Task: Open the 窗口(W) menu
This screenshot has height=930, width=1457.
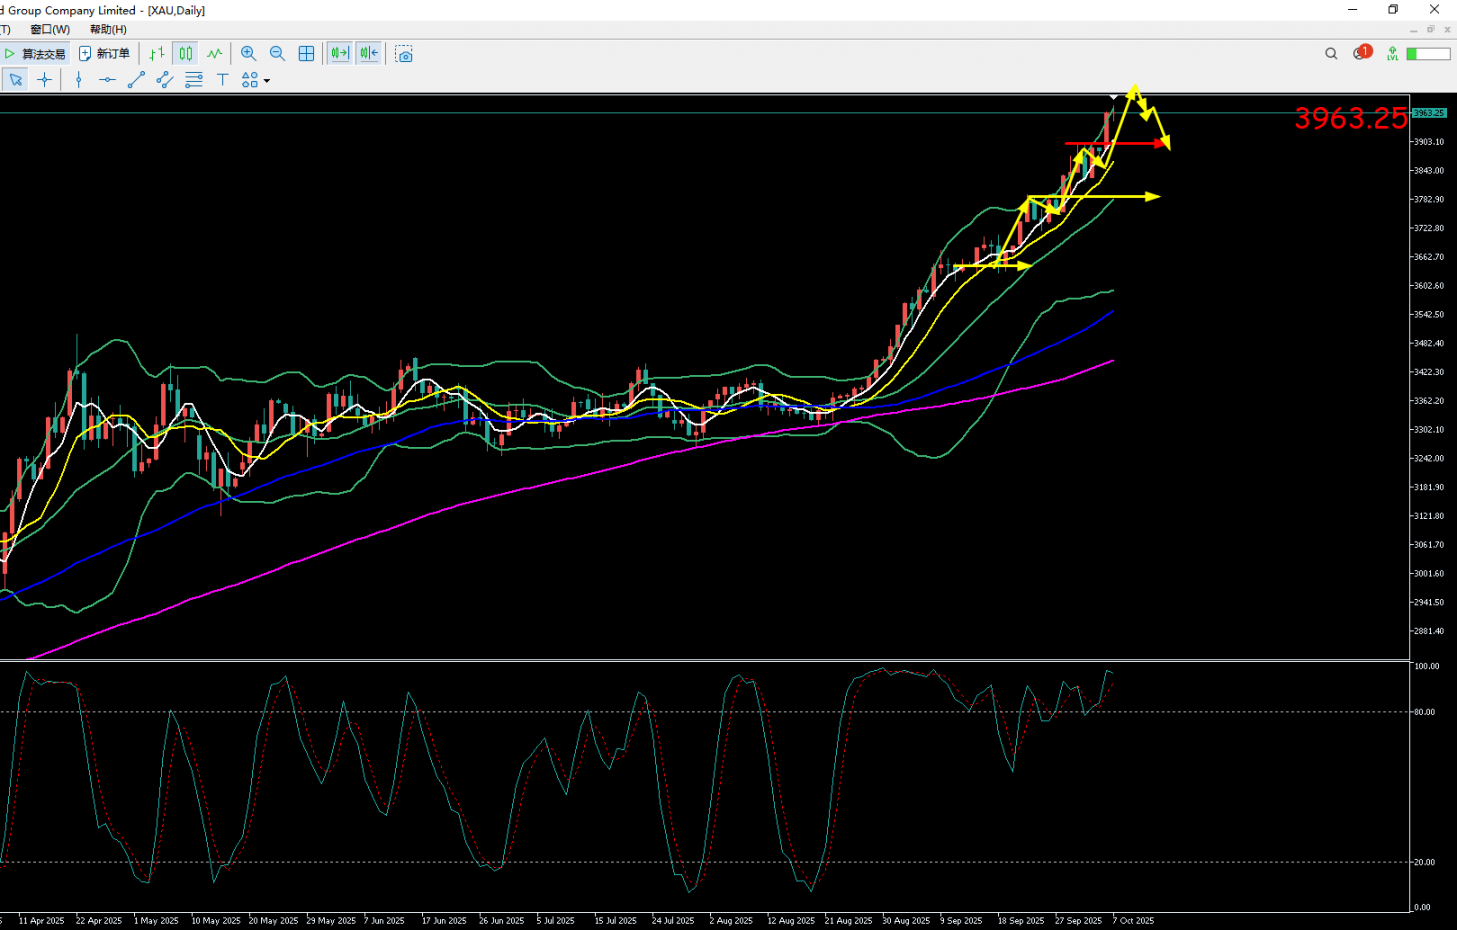Action: (x=50, y=29)
